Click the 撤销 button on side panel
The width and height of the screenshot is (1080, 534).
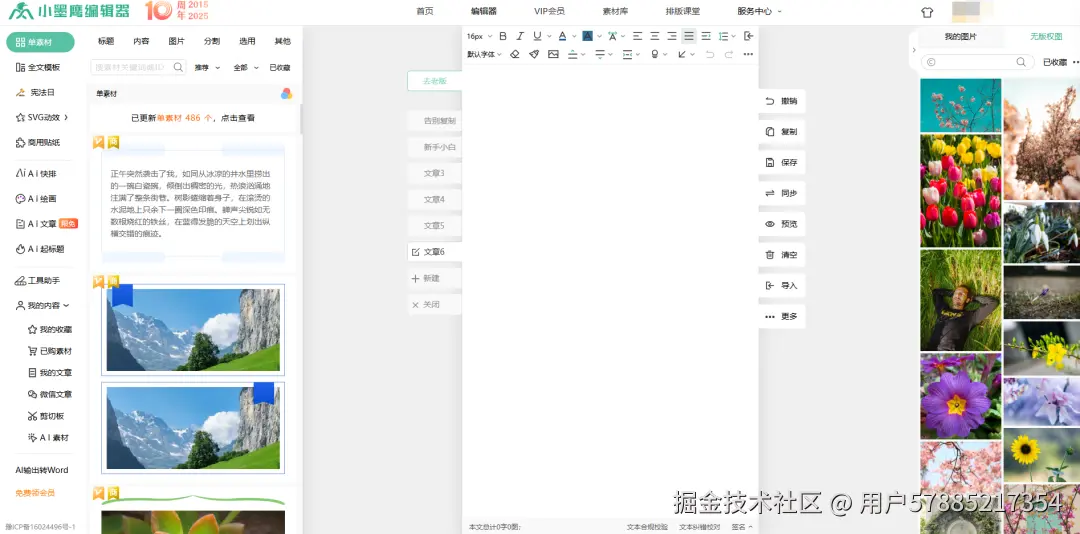[781, 101]
